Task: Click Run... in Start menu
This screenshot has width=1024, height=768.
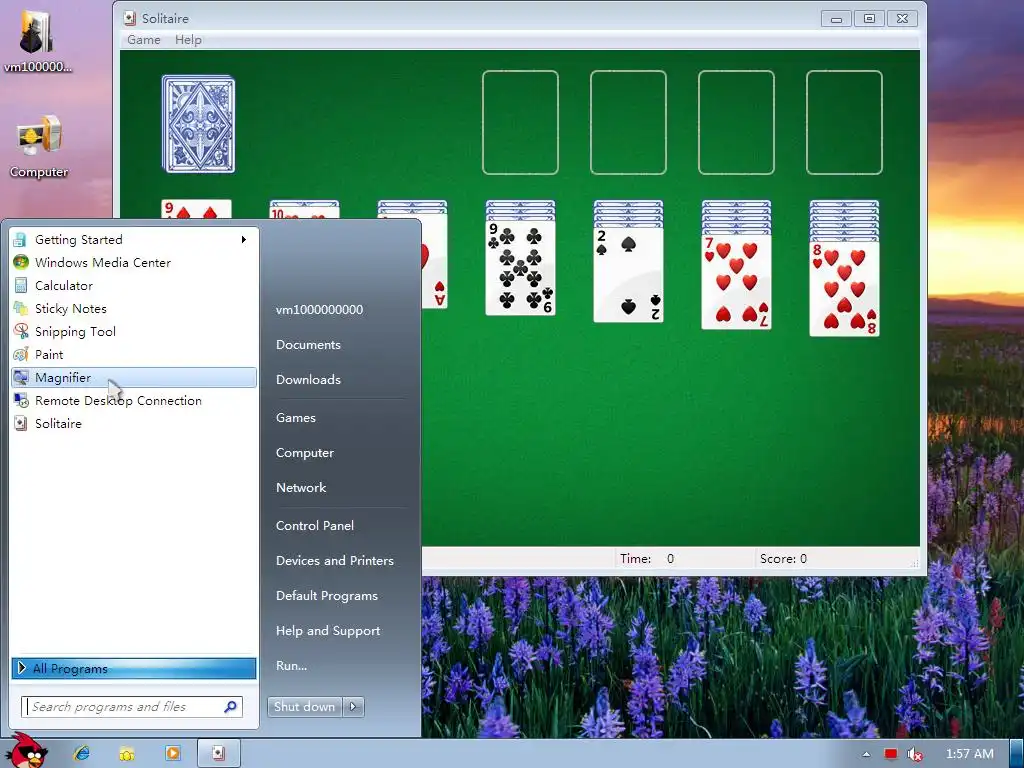Action: pyautogui.click(x=291, y=665)
